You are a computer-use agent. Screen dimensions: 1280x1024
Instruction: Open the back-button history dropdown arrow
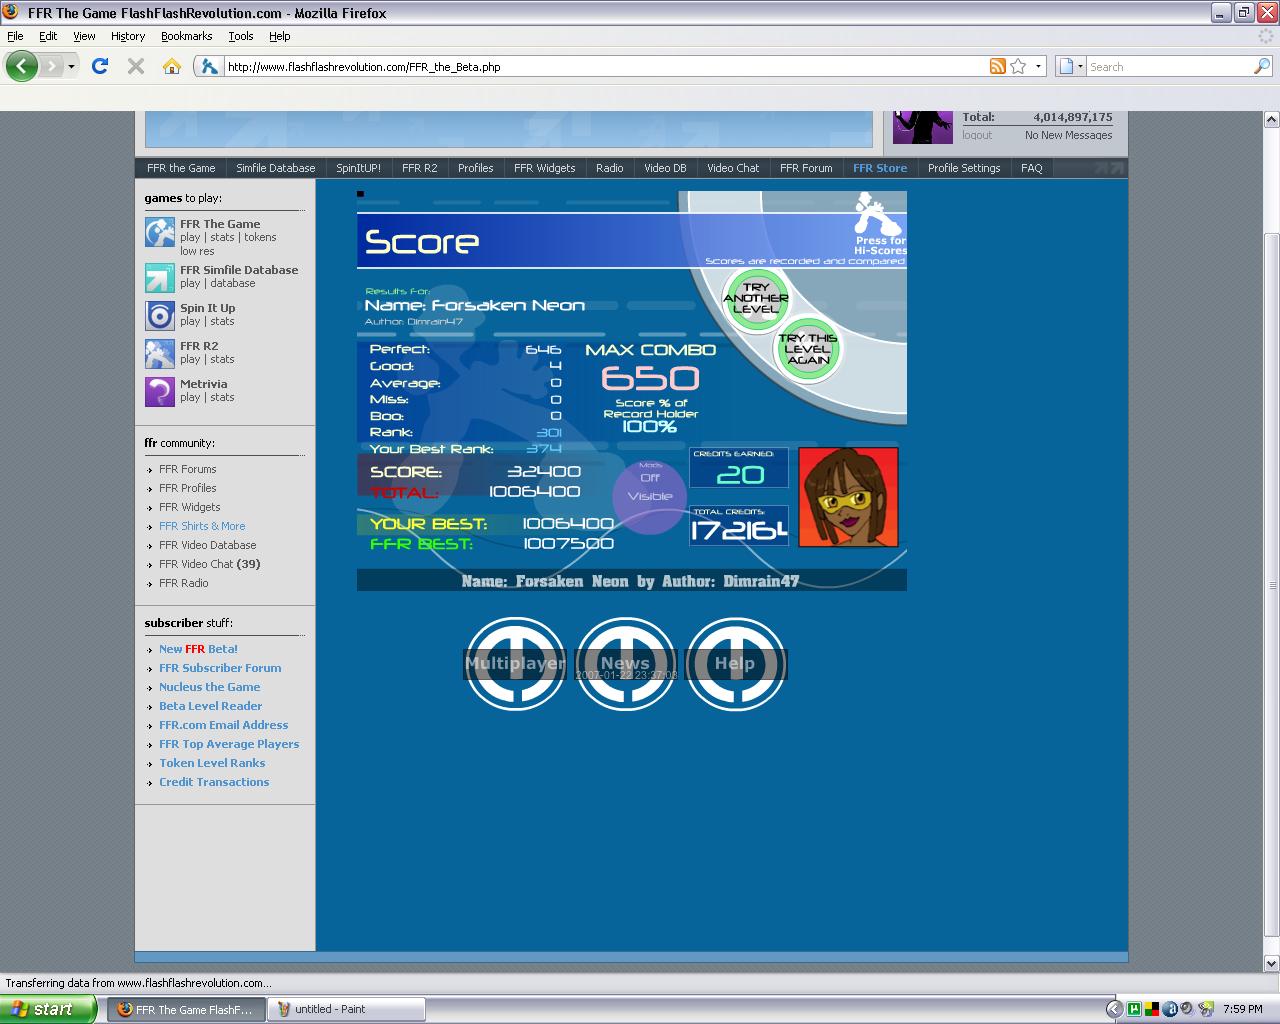[71, 67]
